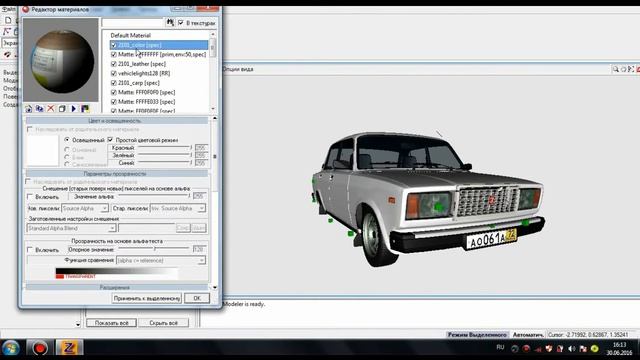Click 'Автоматич.' status bar toggle
This screenshot has width=640, height=360.
(528, 335)
